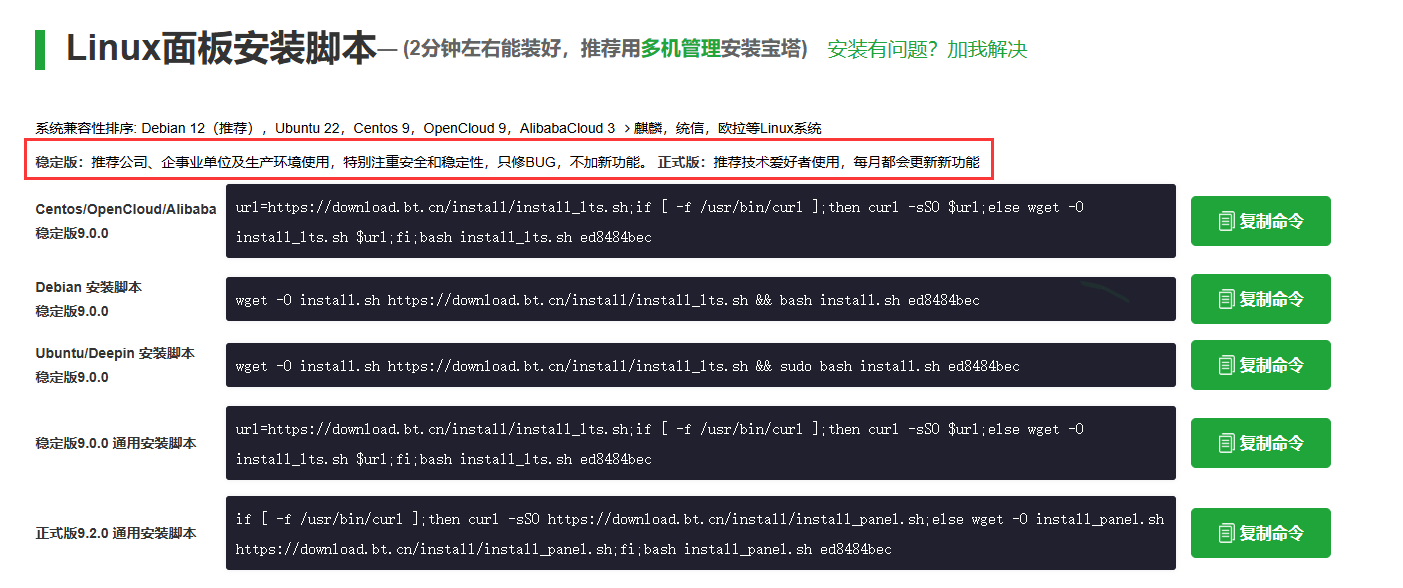Image resolution: width=1403 pixels, height=588 pixels.
Task: Click the Ubuntu sudo bash command code box
Action: 701,365
